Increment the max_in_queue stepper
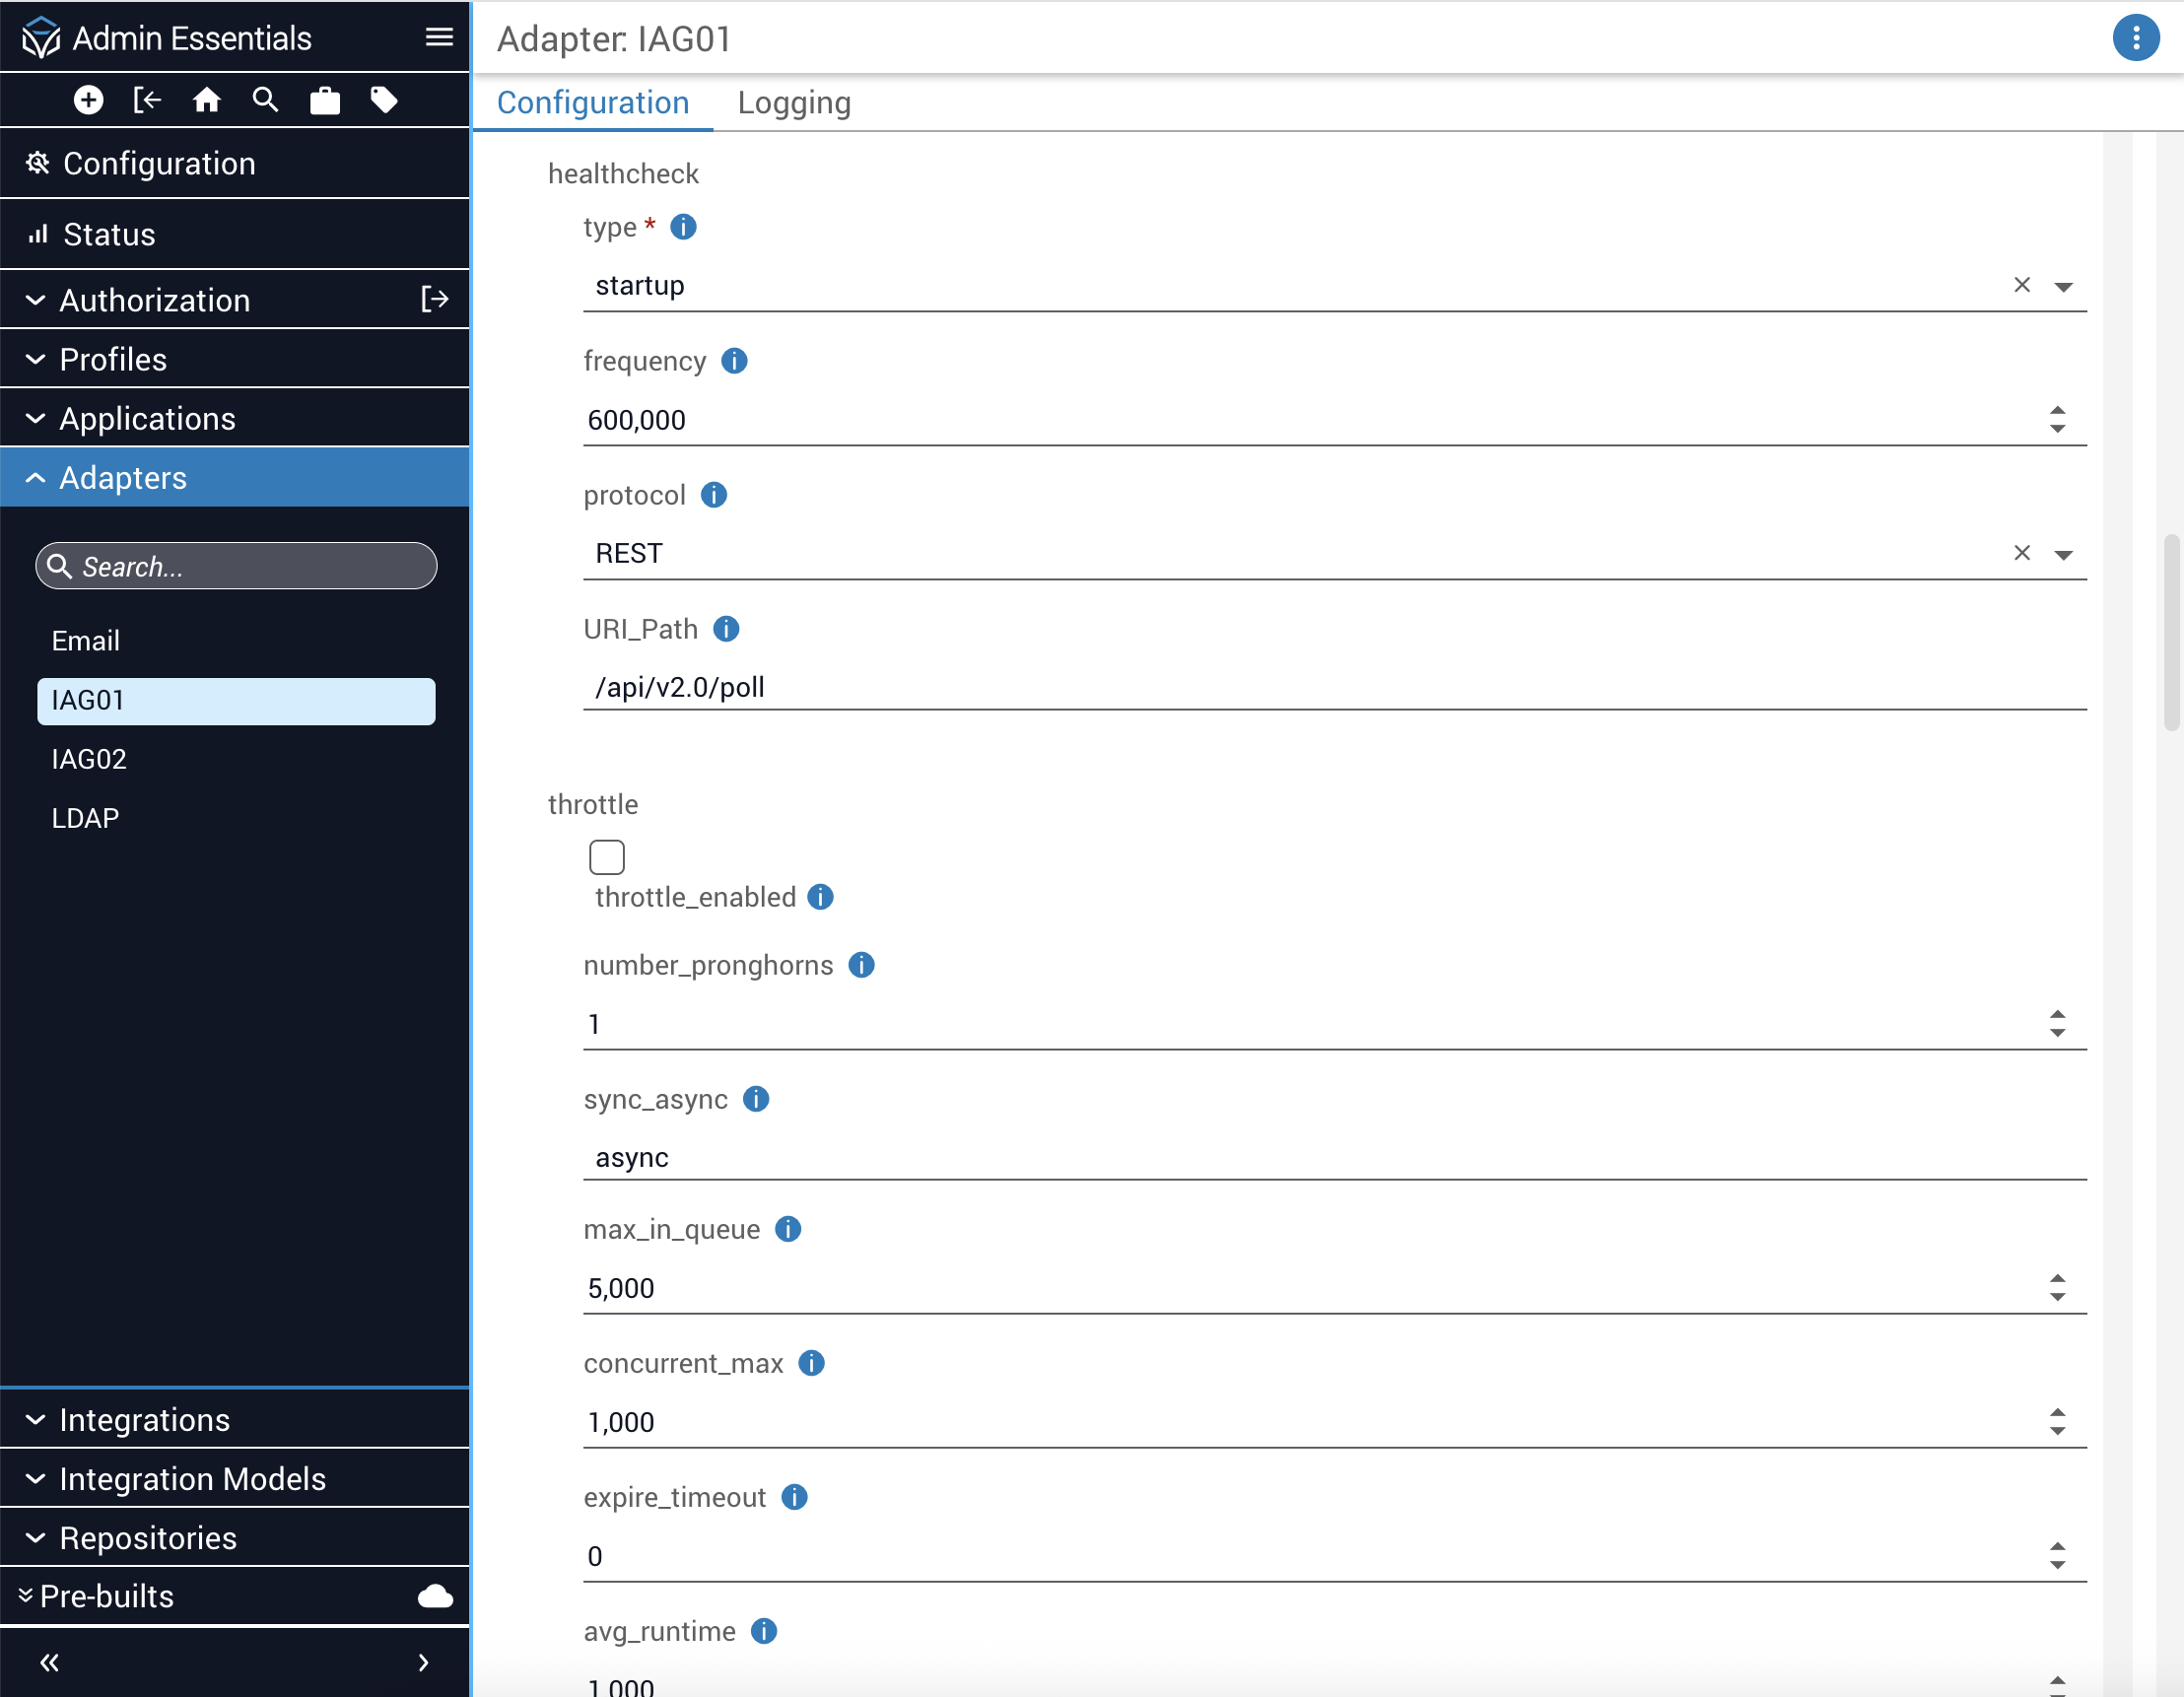The image size is (2184, 1697). [x=2057, y=1279]
